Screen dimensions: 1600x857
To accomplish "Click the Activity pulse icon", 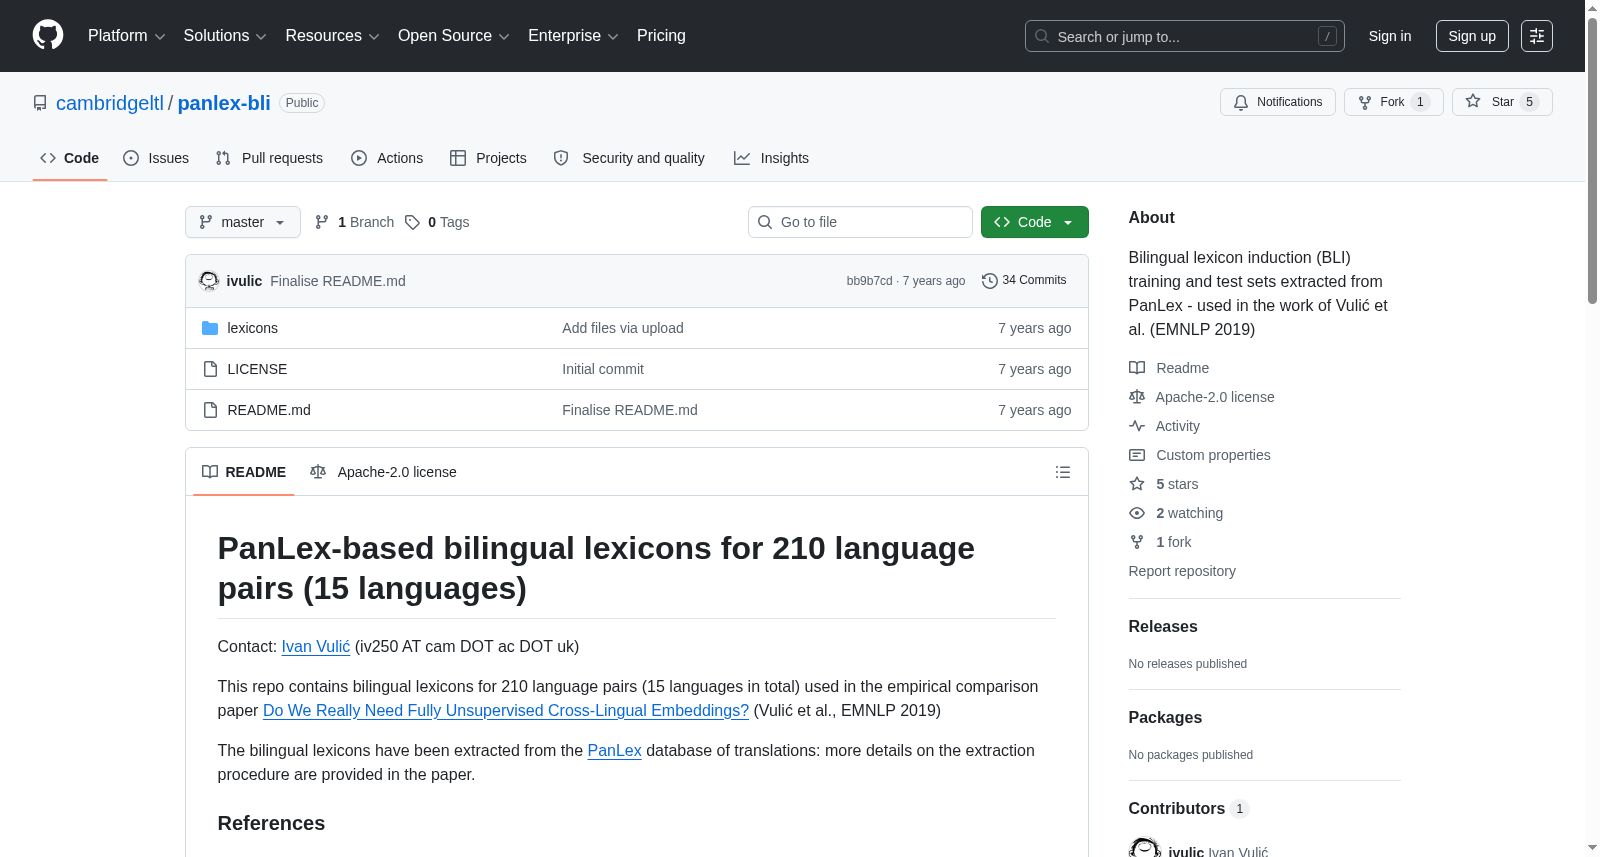I will point(1137,426).
